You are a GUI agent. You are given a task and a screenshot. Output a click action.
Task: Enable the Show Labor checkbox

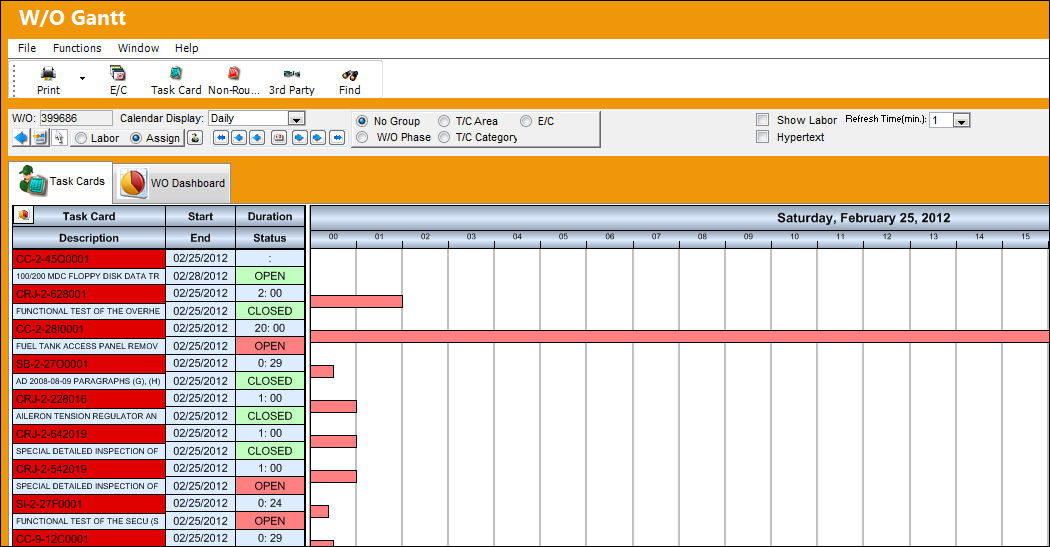tap(762, 120)
